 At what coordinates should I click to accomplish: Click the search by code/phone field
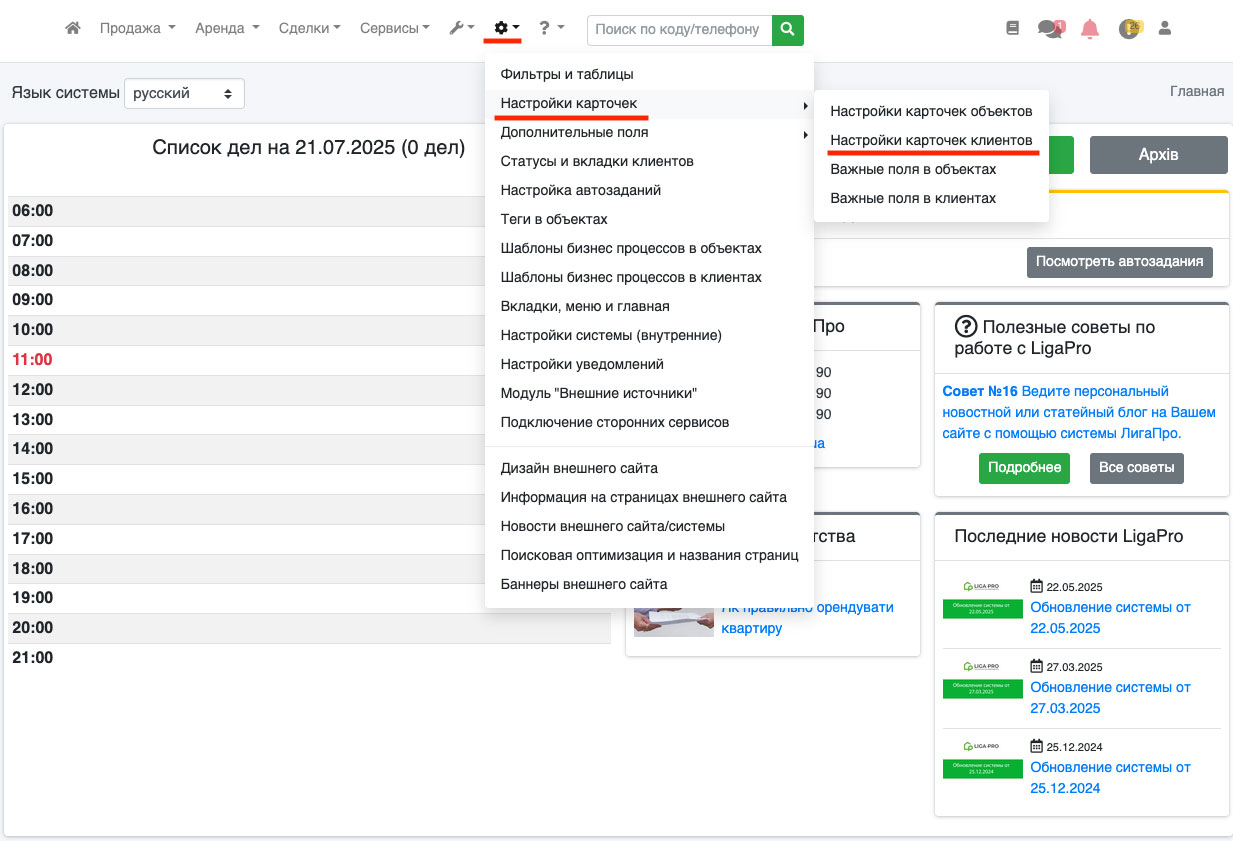[679, 29]
